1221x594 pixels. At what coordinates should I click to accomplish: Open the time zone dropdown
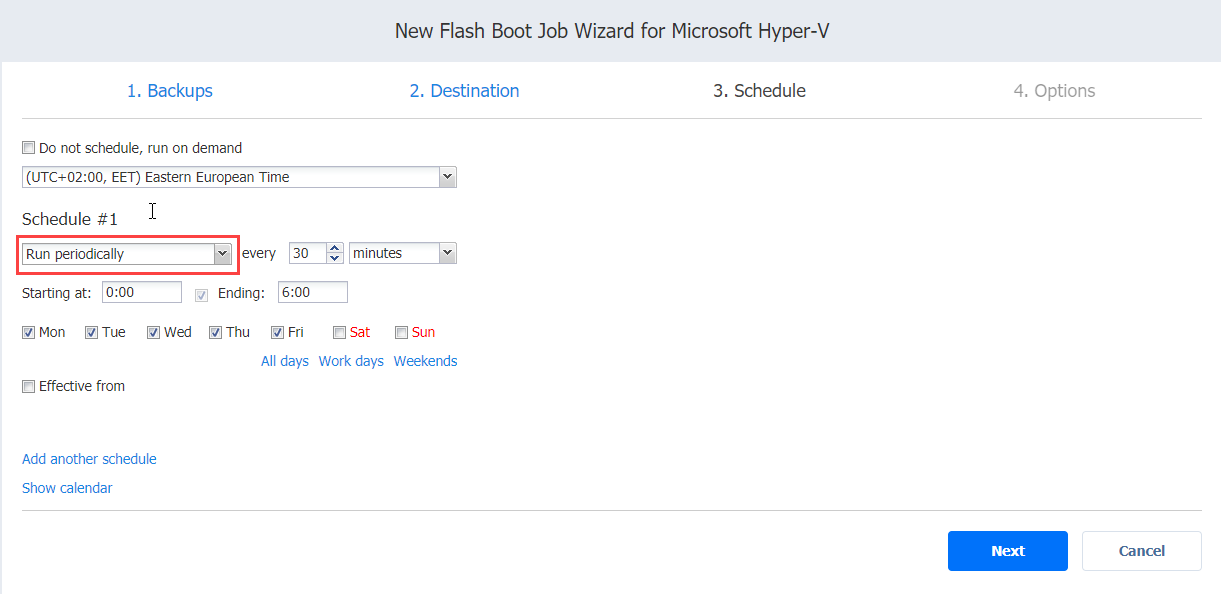(x=447, y=177)
